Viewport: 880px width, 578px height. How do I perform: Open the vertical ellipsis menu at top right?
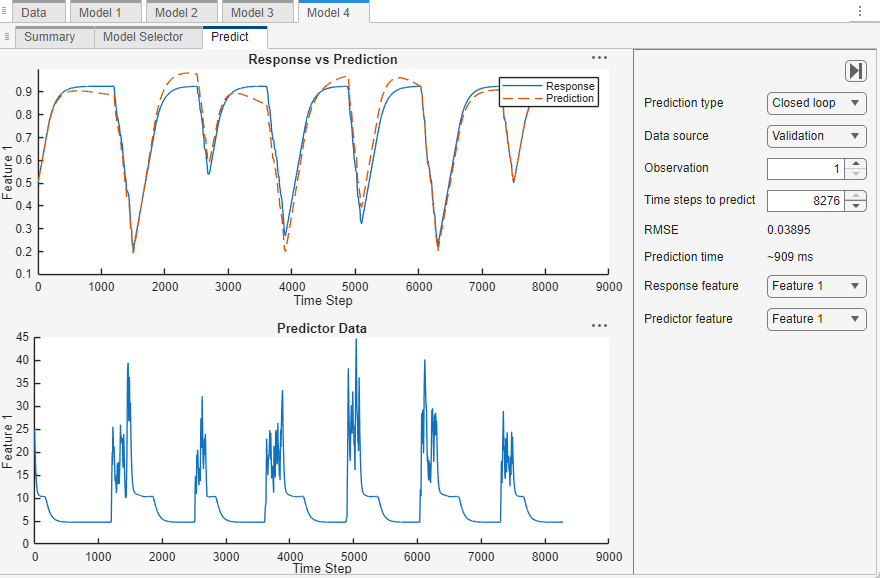click(x=860, y=11)
